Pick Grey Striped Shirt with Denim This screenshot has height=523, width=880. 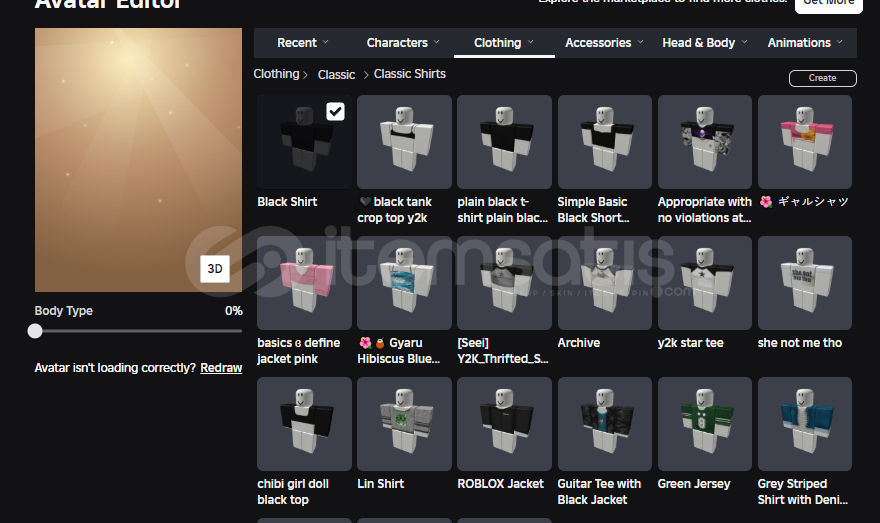click(x=804, y=424)
